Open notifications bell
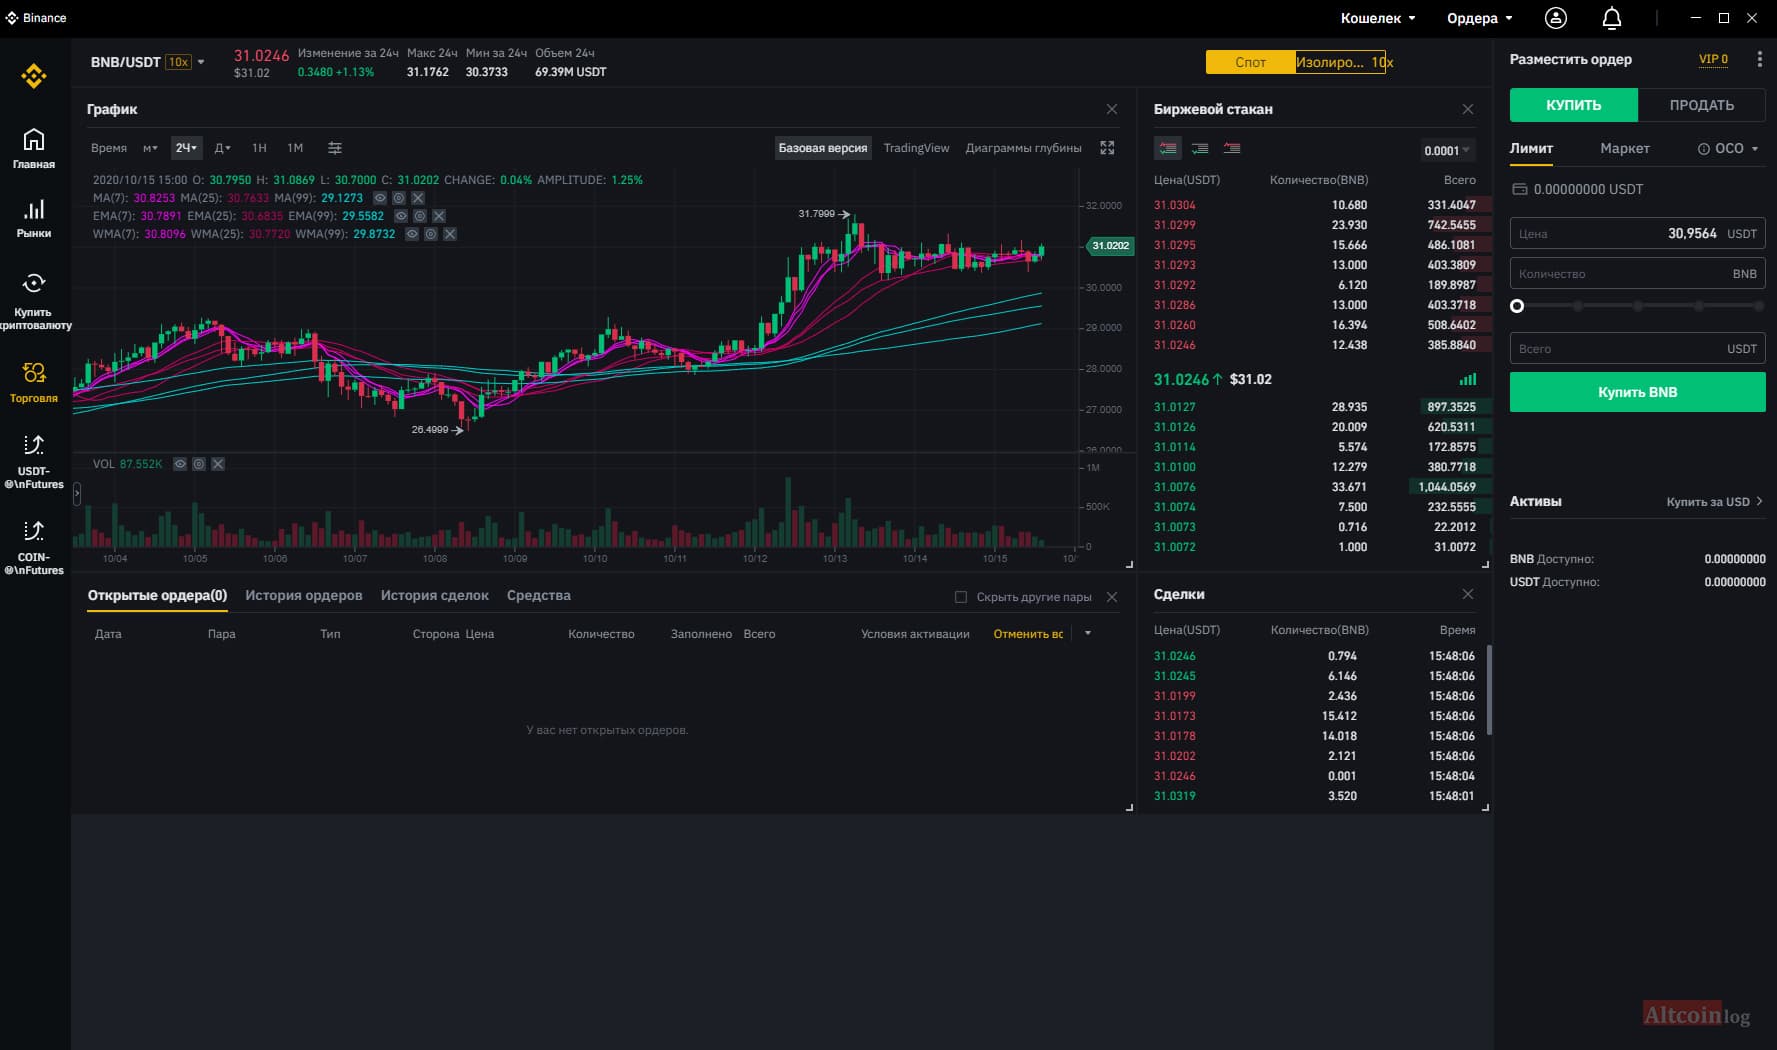 pyautogui.click(x=1612, y=18)
